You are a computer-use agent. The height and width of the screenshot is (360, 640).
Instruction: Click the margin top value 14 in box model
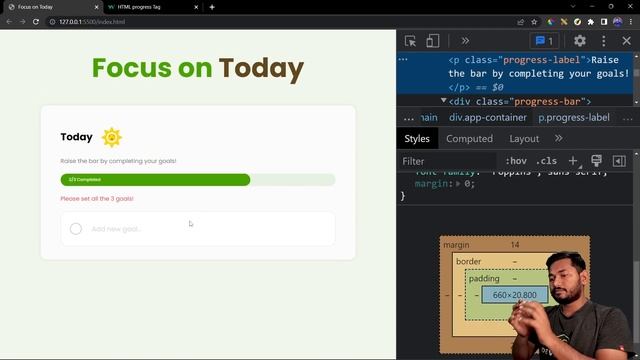(x=515, y=244)
